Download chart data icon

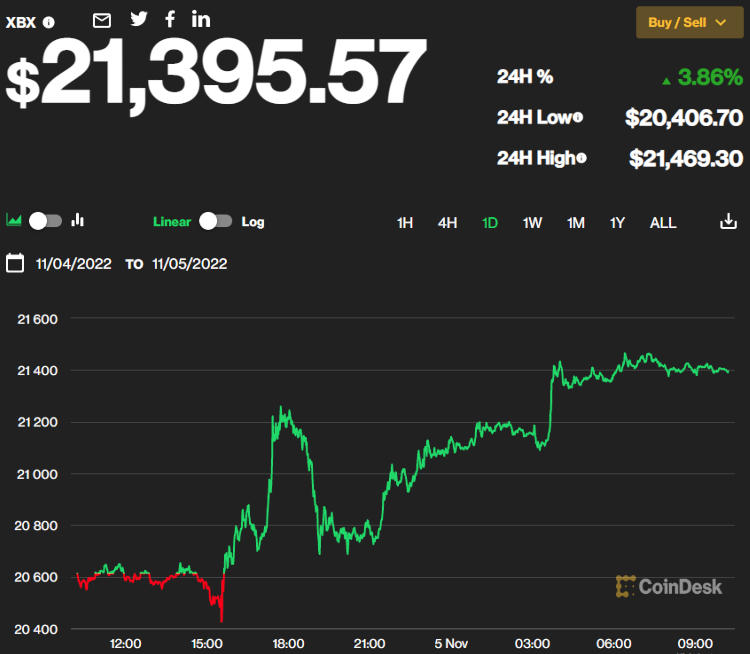(728, 221)
